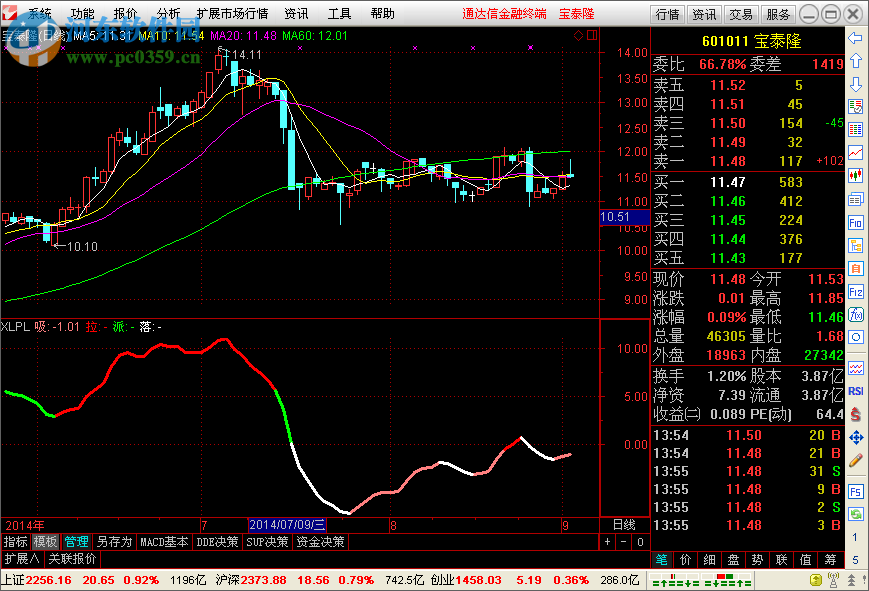Jump to next stock with down arrow

point(855,84)
